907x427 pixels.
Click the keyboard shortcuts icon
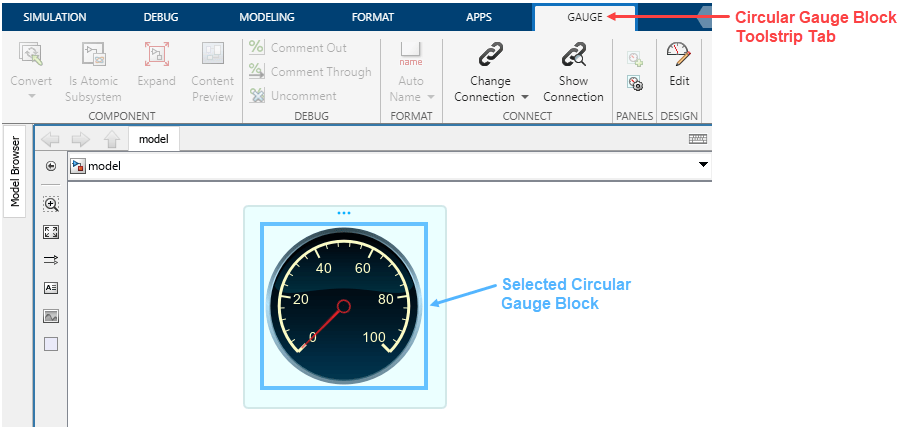[x=698, y=139]
